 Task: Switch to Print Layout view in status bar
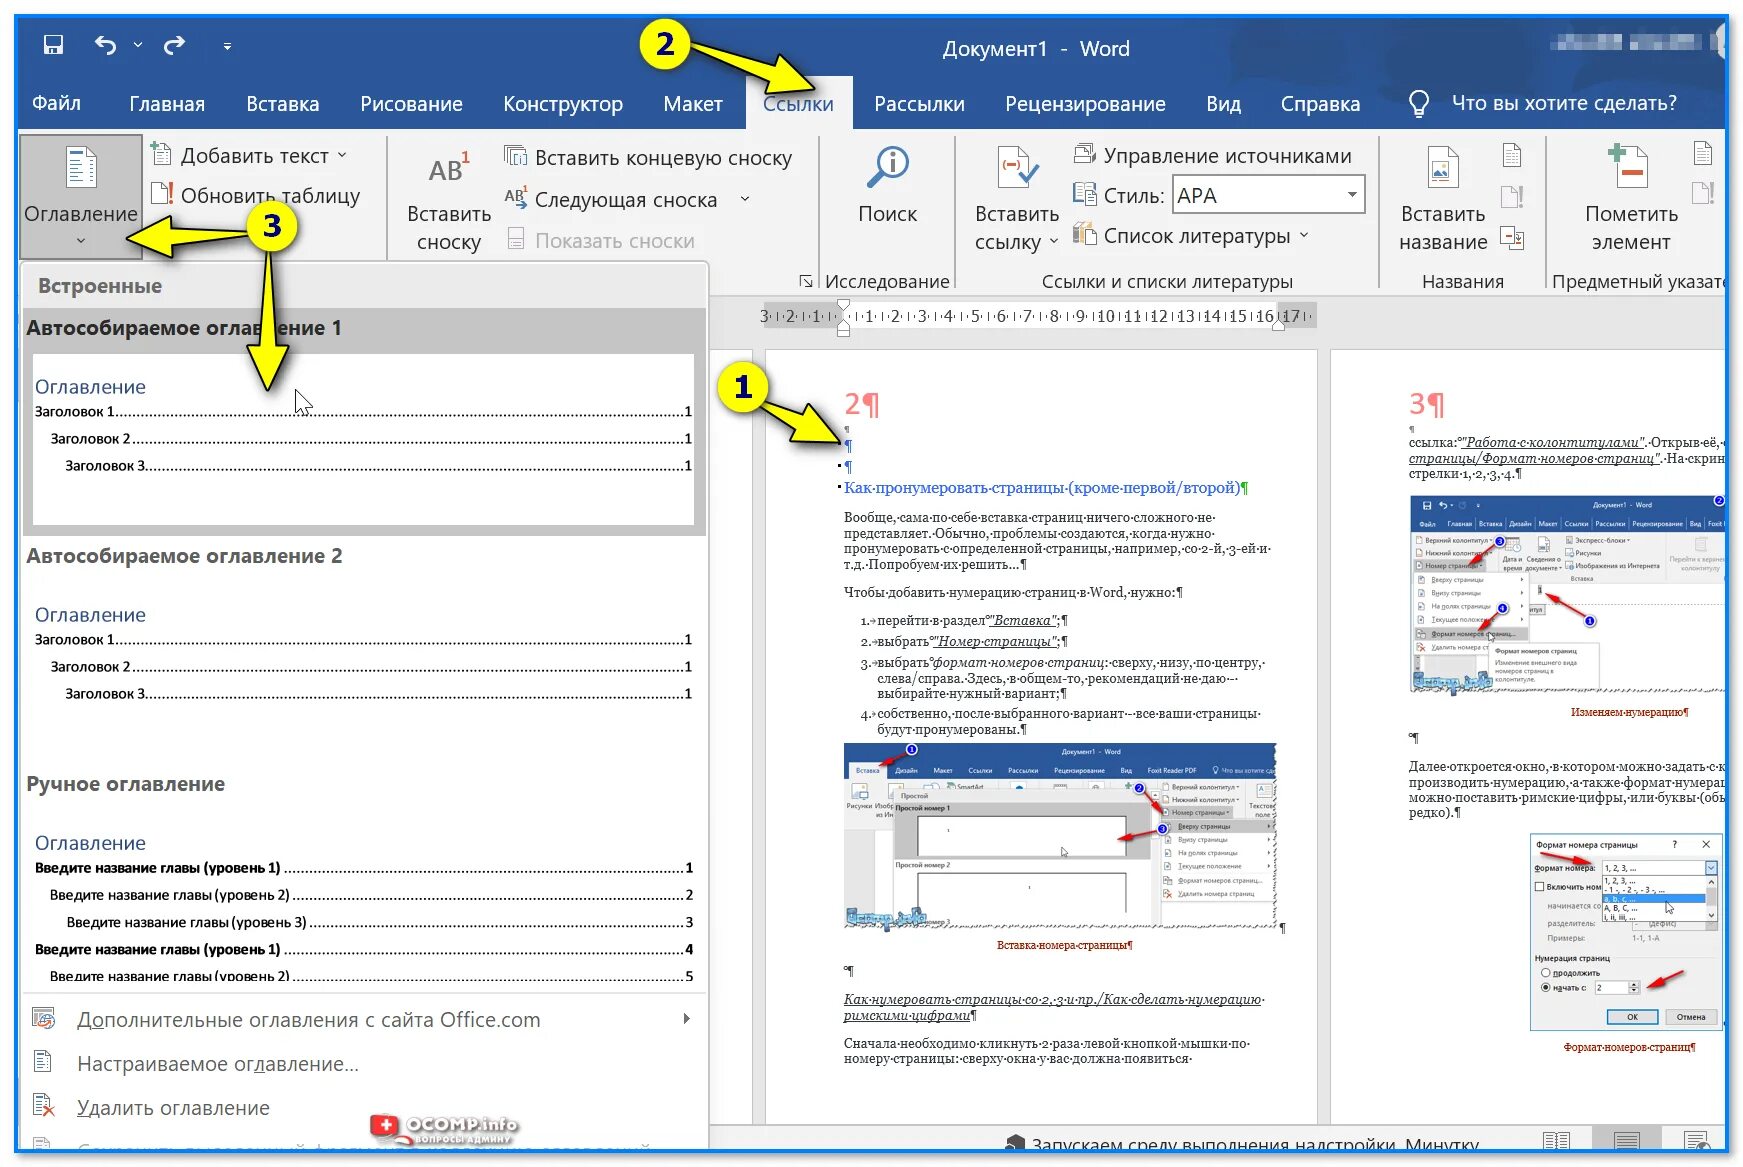coord(1626,1141)
